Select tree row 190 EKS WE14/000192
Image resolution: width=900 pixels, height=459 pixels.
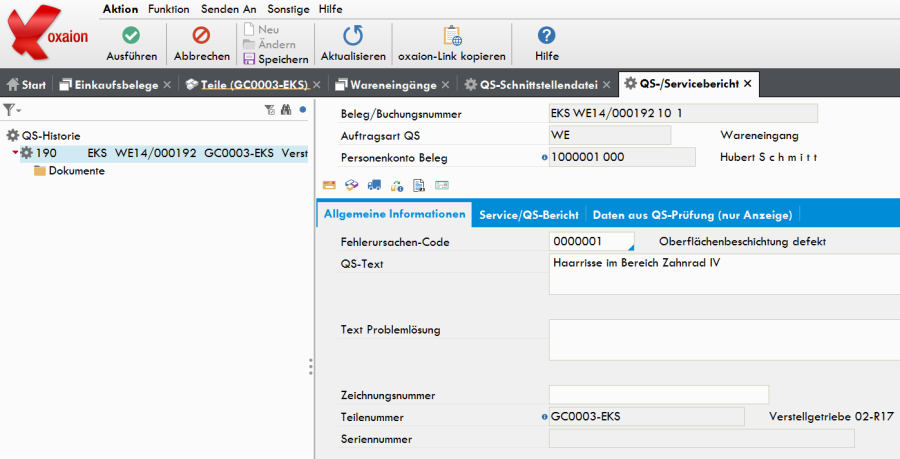[x=164, y=154]
